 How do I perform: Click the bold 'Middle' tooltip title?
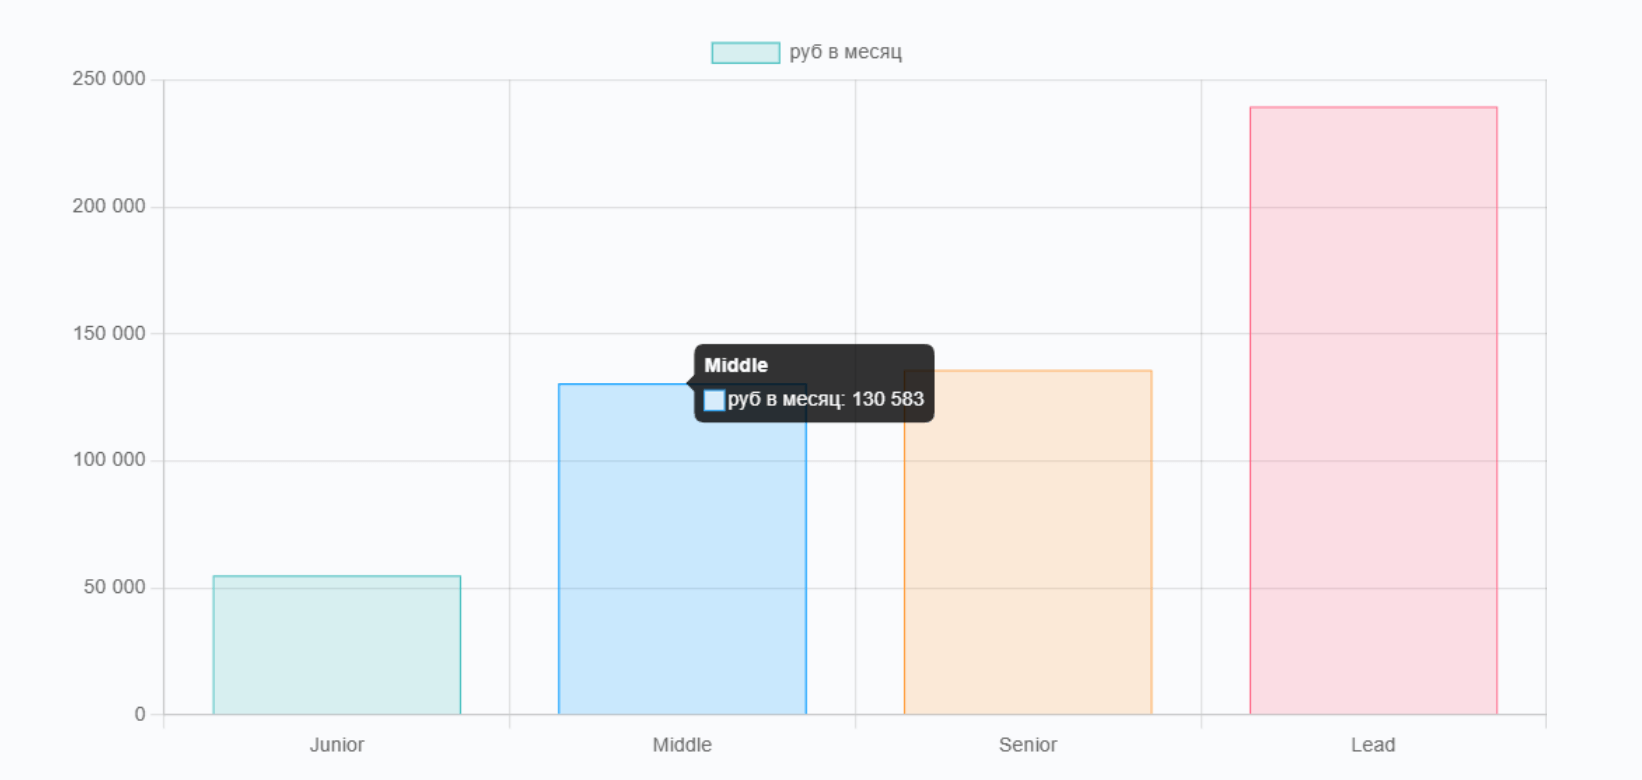pos(736,366)
